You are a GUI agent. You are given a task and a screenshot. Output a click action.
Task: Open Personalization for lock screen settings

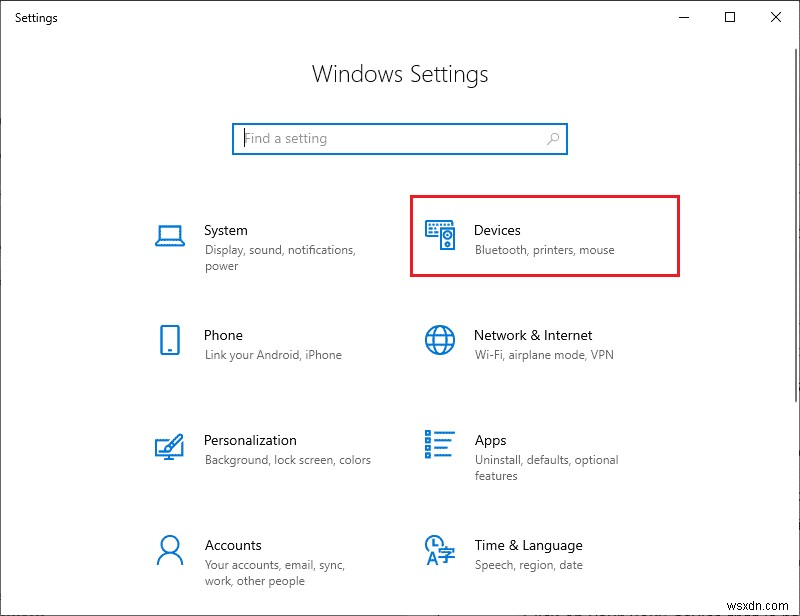251,440
